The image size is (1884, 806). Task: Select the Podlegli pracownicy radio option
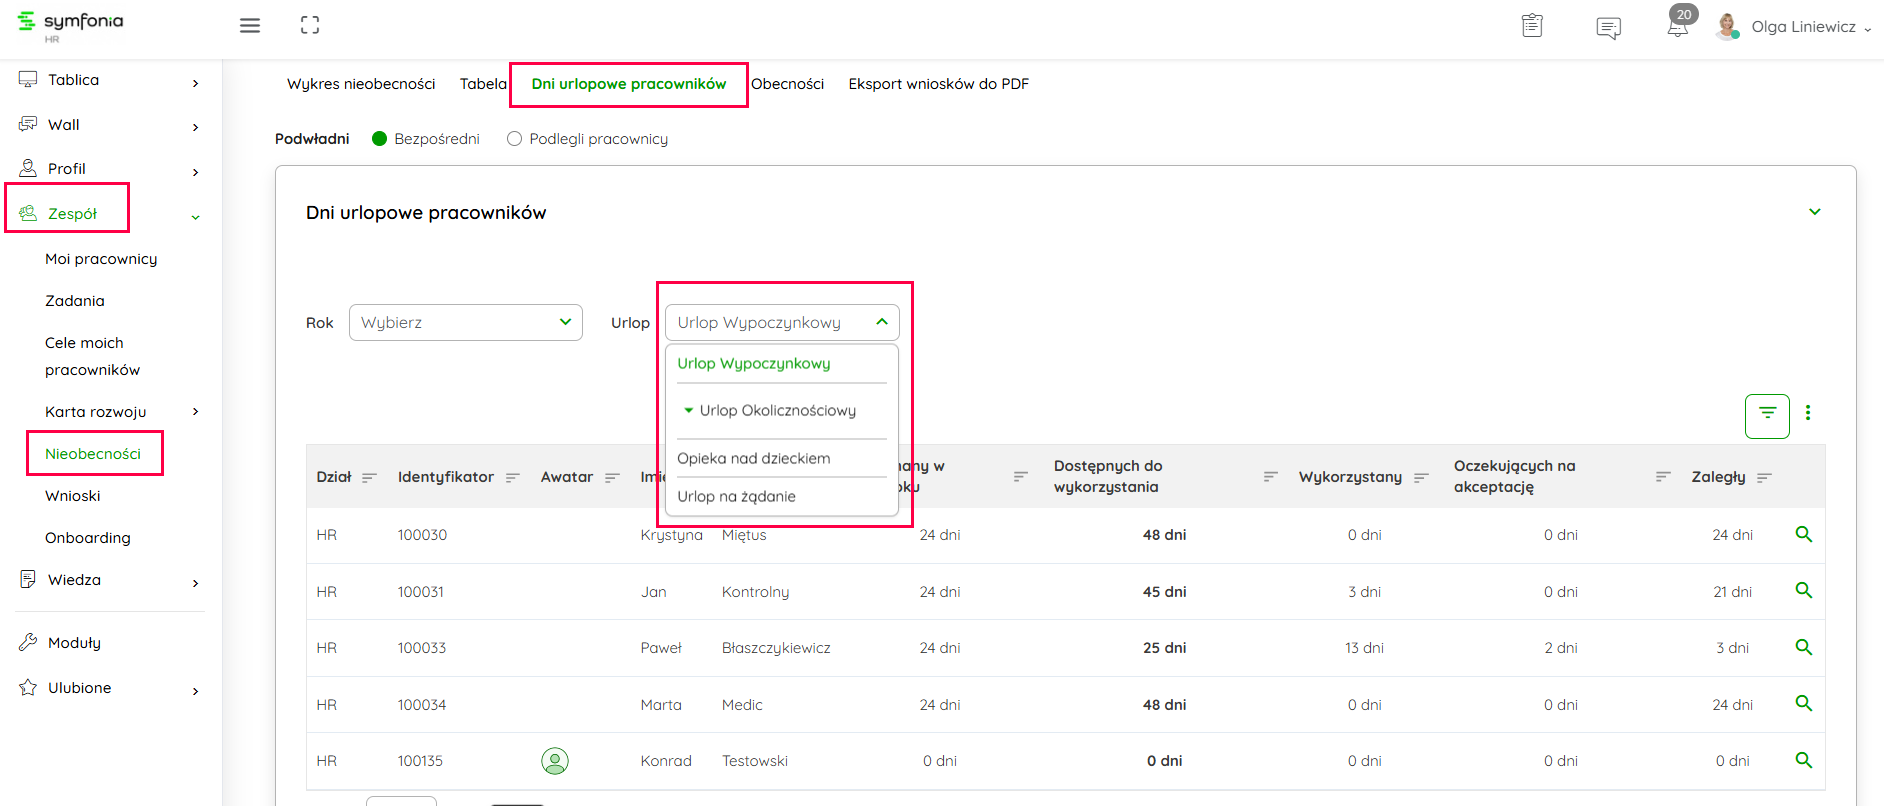[515, 139]
